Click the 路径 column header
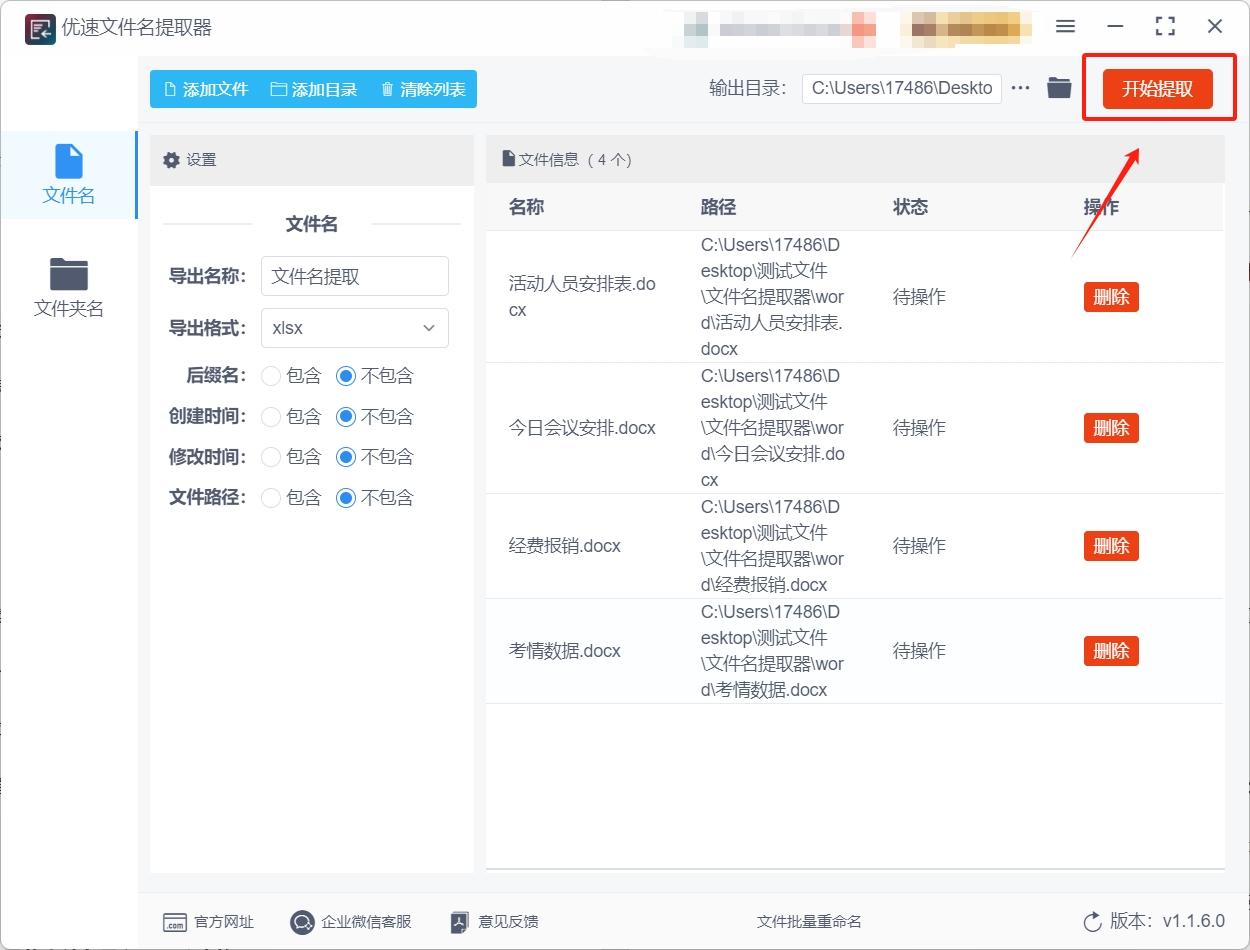The image size is (1250, 950). pos(718,207)
